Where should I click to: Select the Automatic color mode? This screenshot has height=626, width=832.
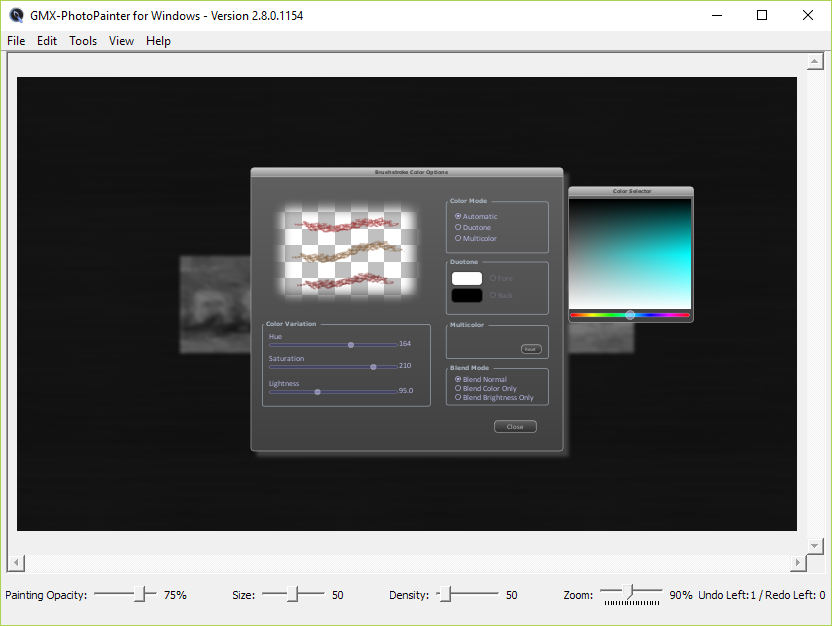coord(458,217)
